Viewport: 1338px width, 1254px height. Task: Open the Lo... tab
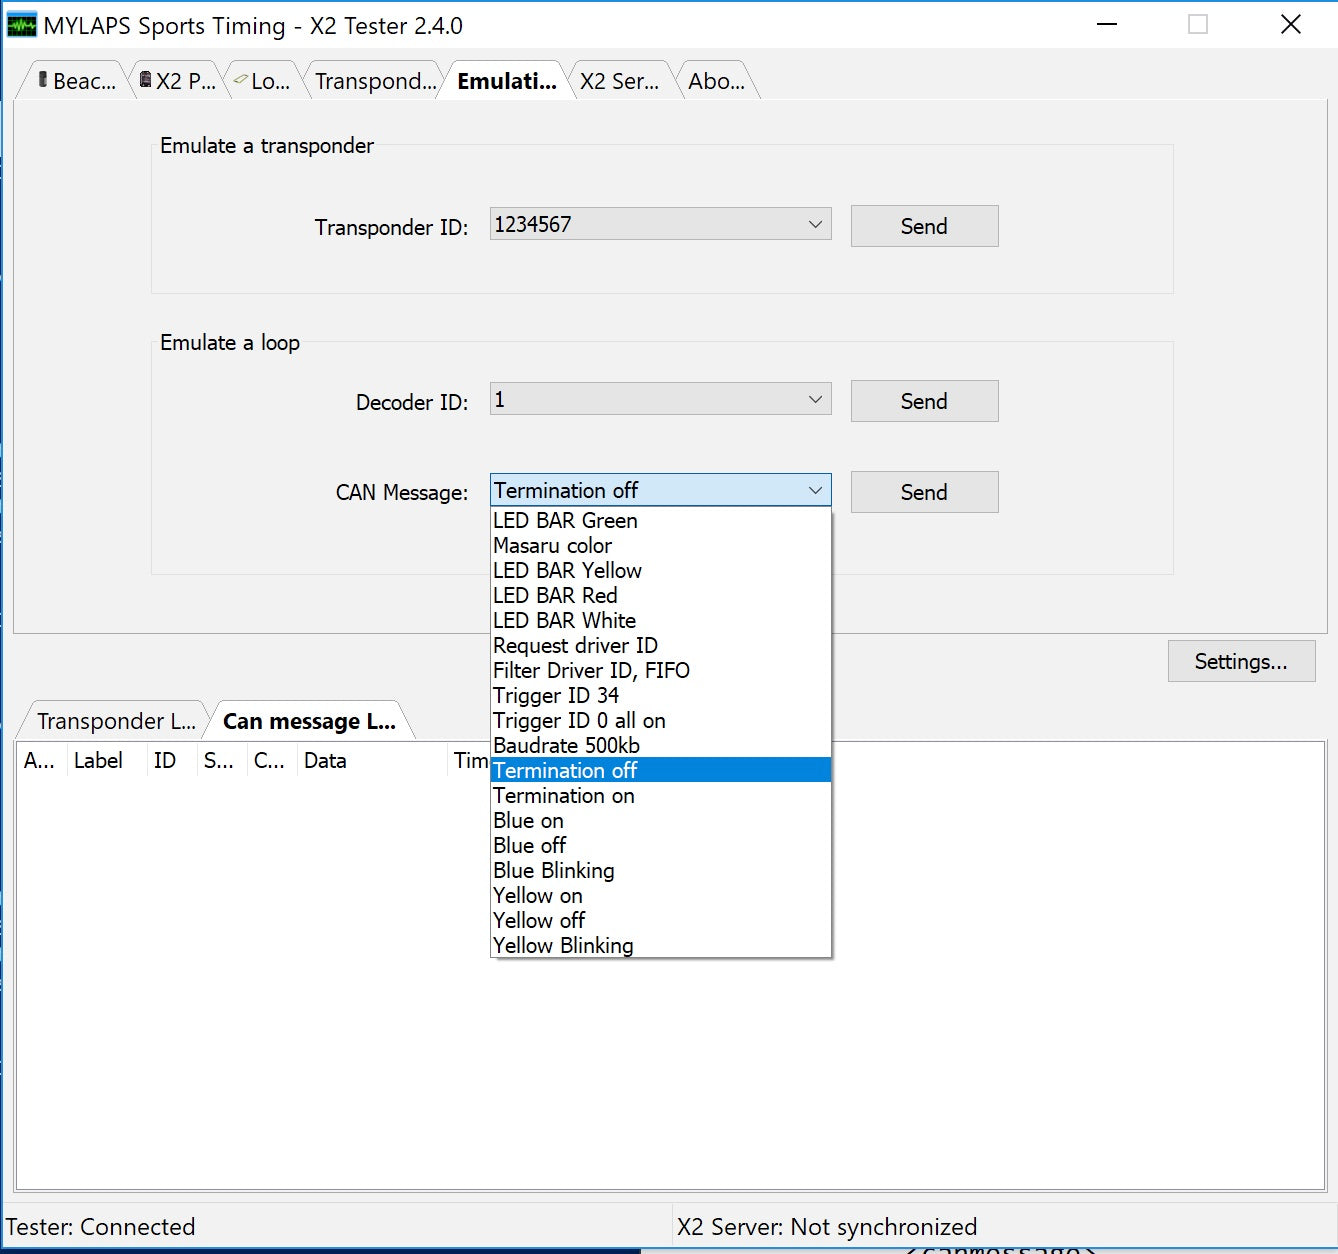point(264,81)
